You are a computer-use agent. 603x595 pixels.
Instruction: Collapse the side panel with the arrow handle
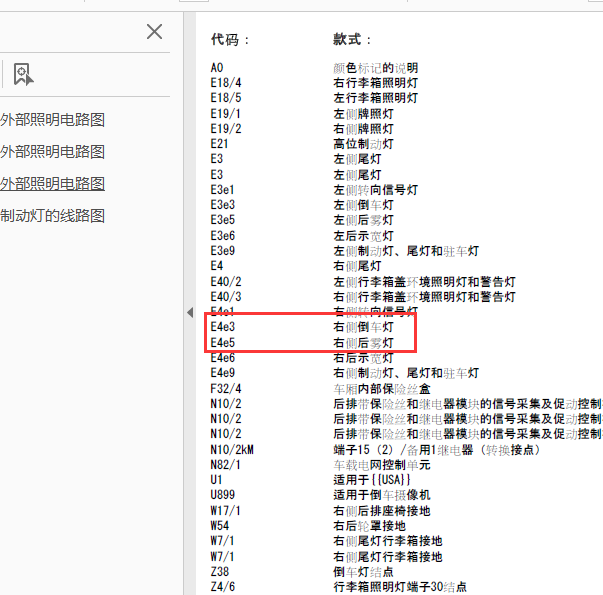click(x=190, y=312)
